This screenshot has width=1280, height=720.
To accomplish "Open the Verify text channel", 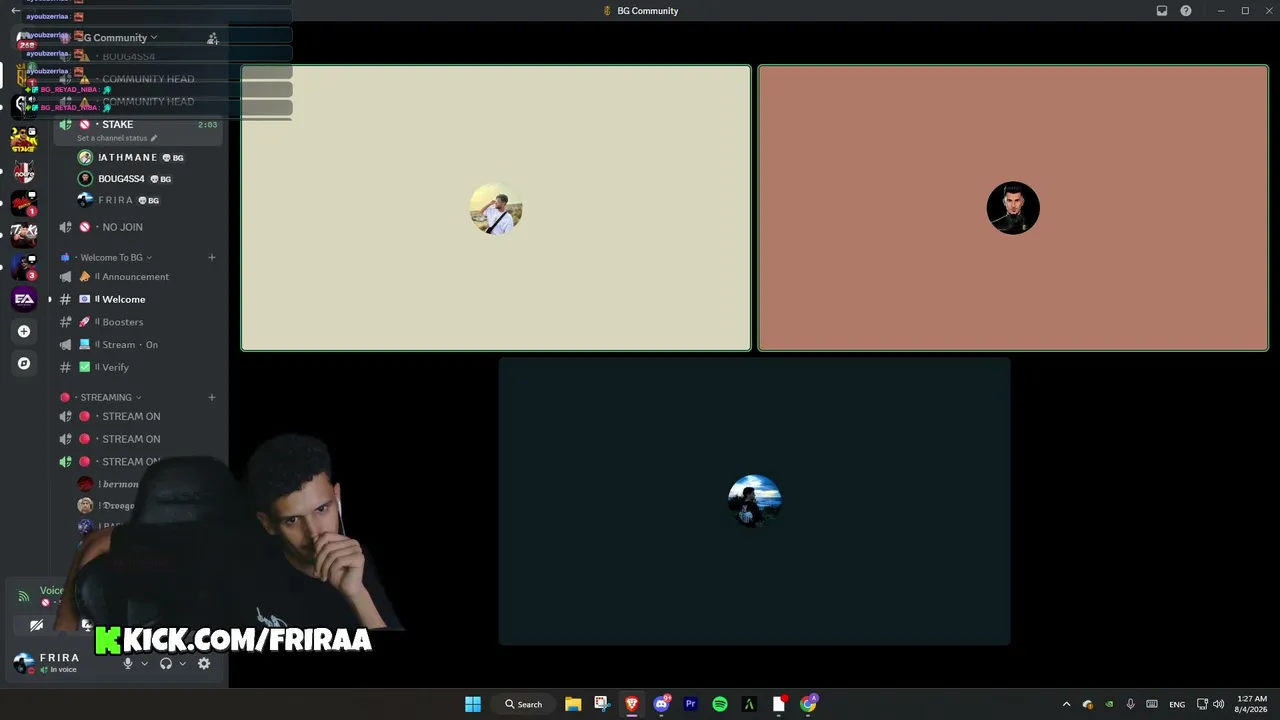I will click(139, 367).
